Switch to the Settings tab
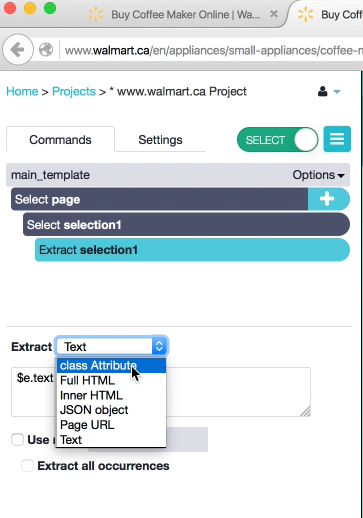363x518 pixels. (160, 140)
